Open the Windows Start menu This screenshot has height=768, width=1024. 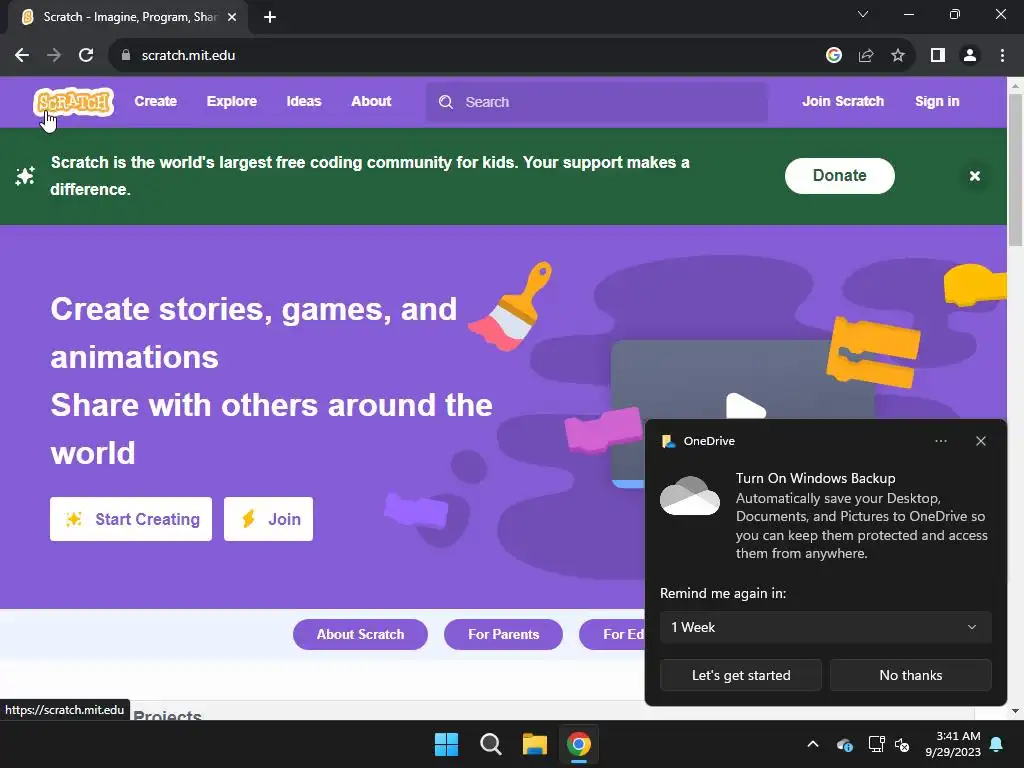pyautogui.click(x=447, y=744)
